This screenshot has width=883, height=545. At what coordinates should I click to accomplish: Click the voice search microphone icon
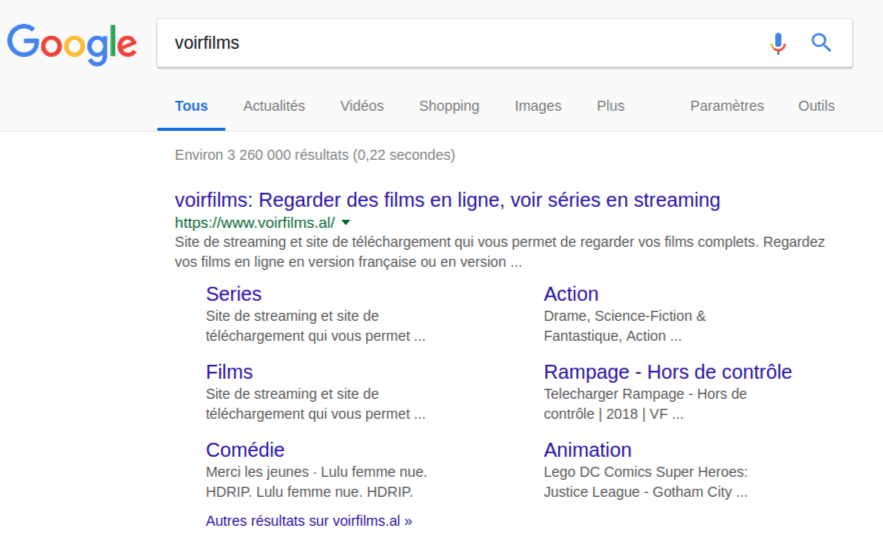[777, 43]
